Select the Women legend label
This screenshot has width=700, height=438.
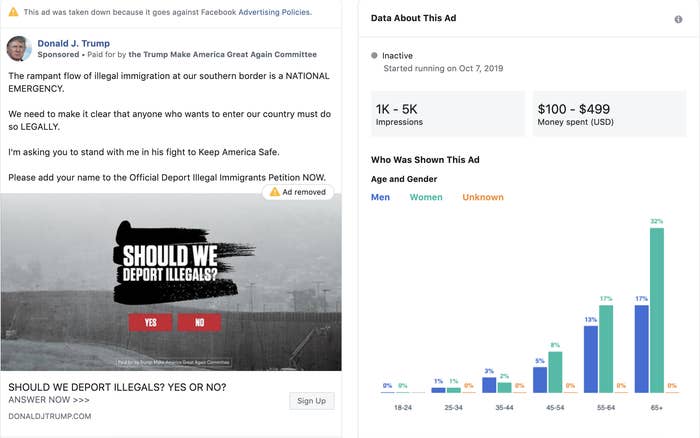click(426, 197)
